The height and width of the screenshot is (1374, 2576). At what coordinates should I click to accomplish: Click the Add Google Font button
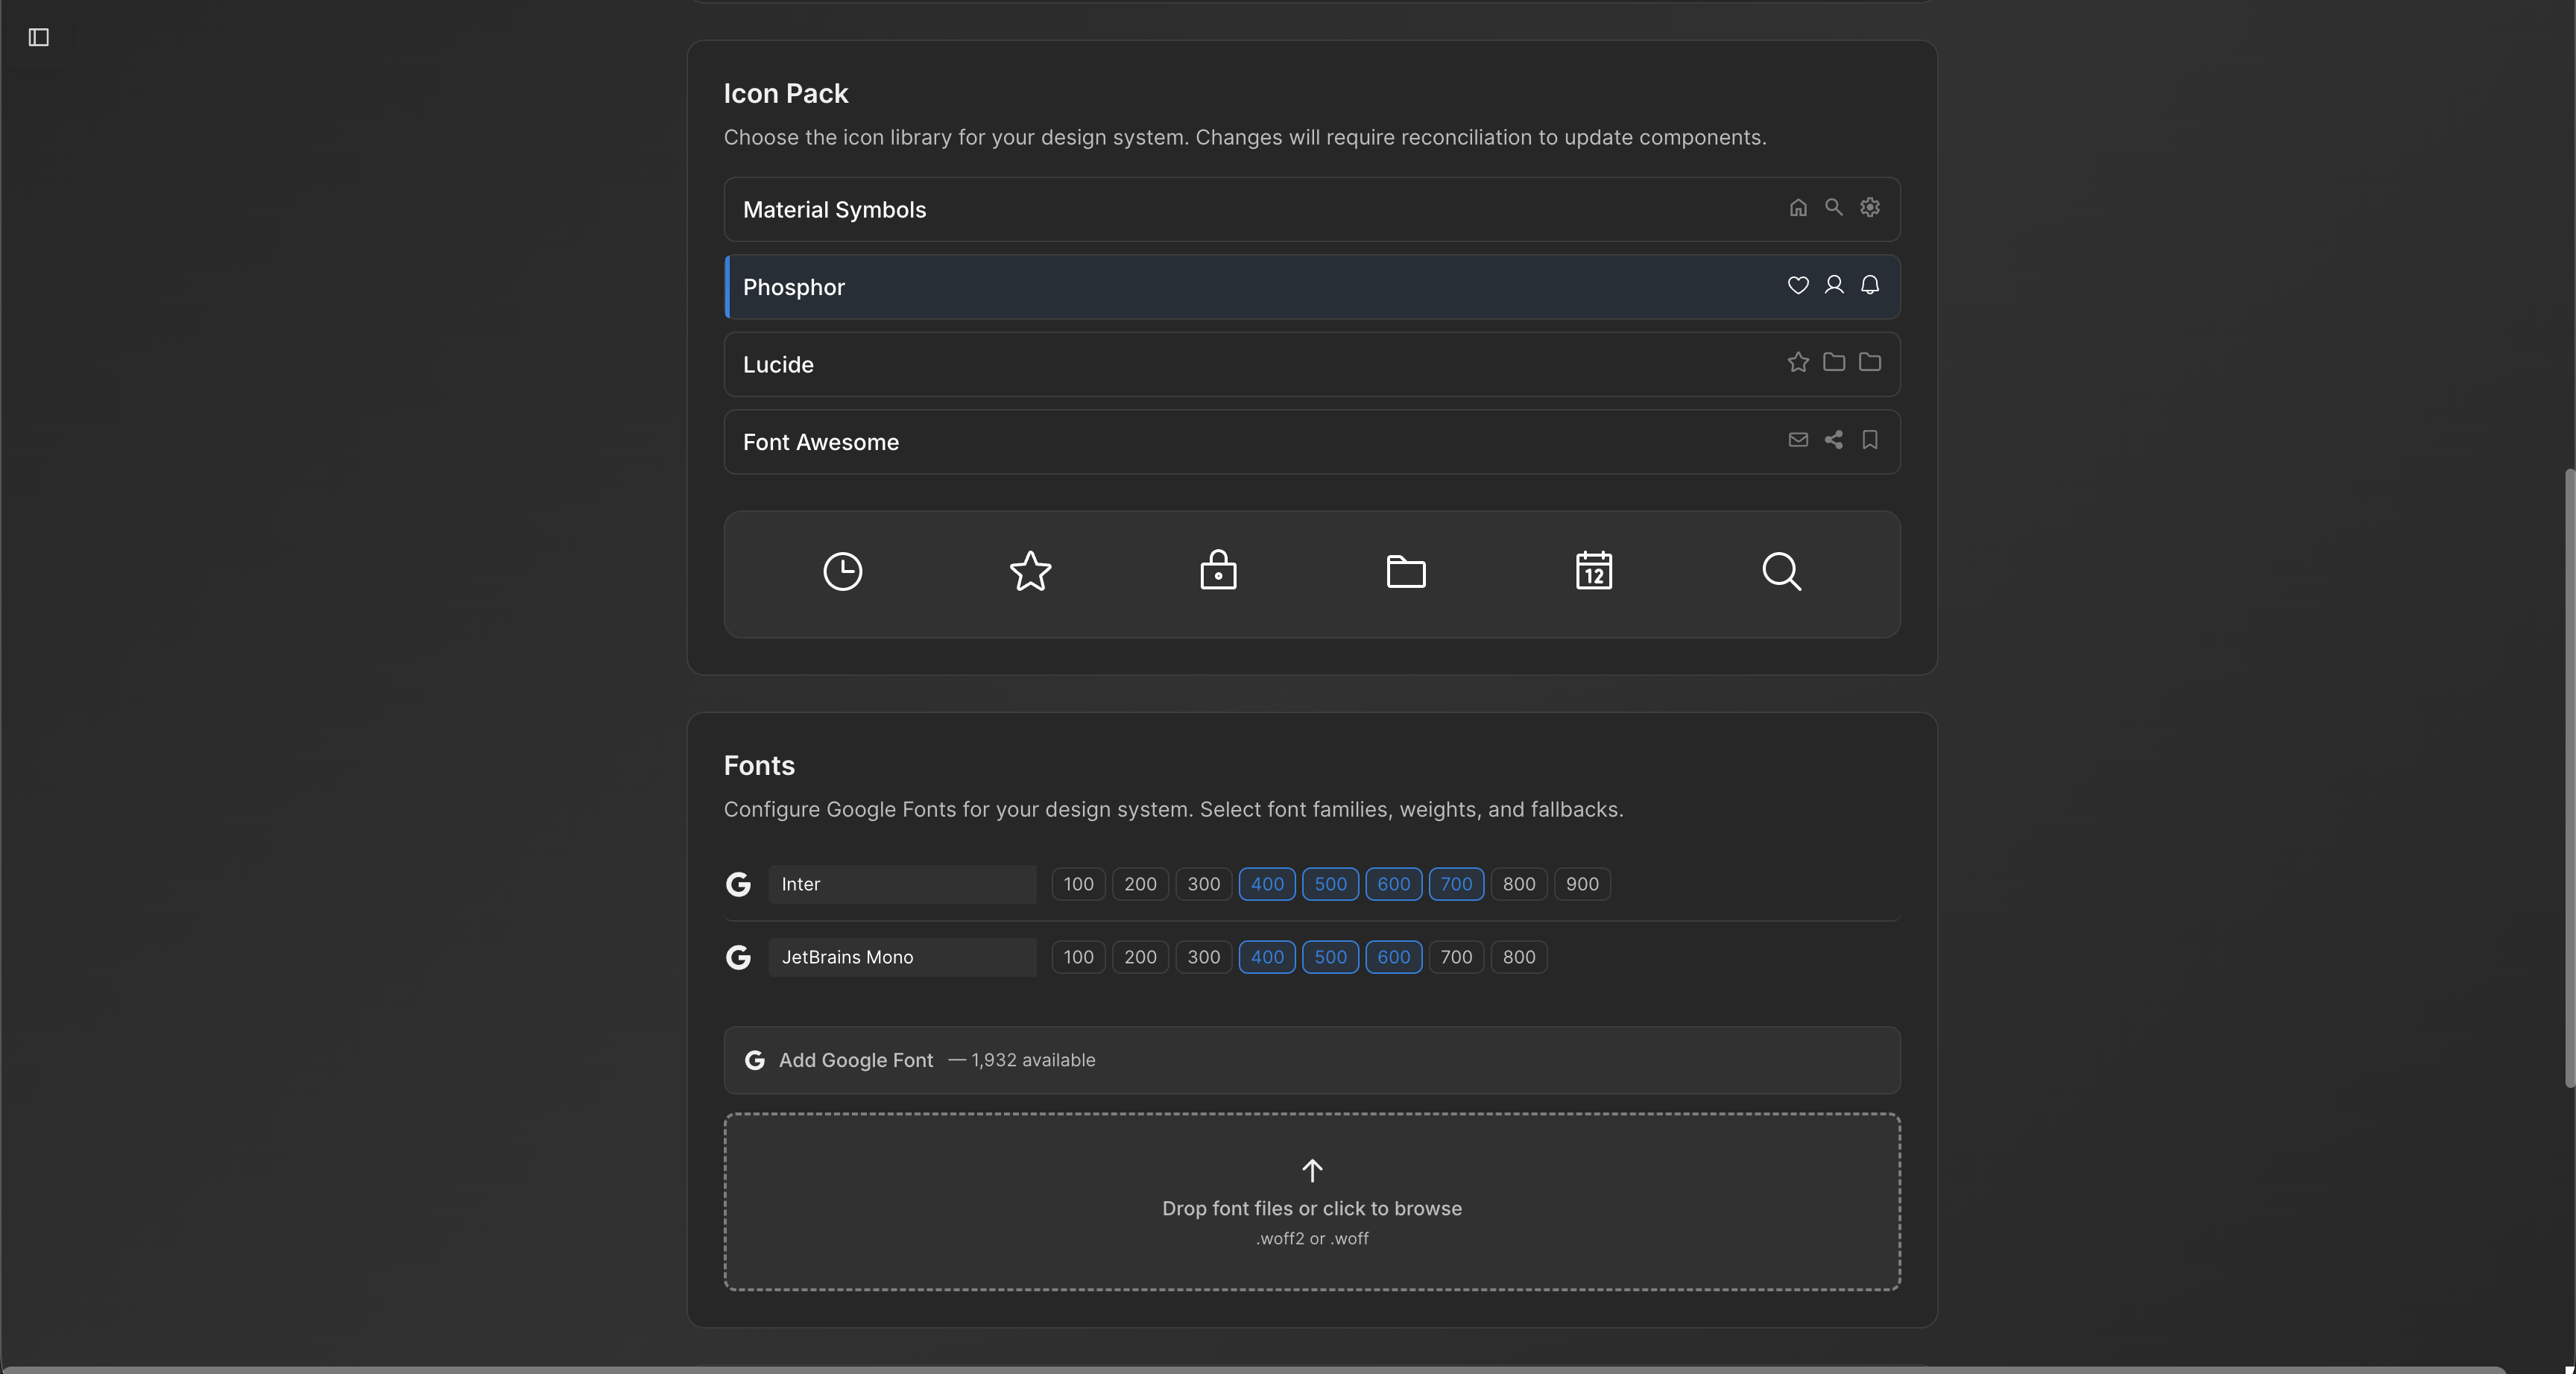click(1310, 1060)
